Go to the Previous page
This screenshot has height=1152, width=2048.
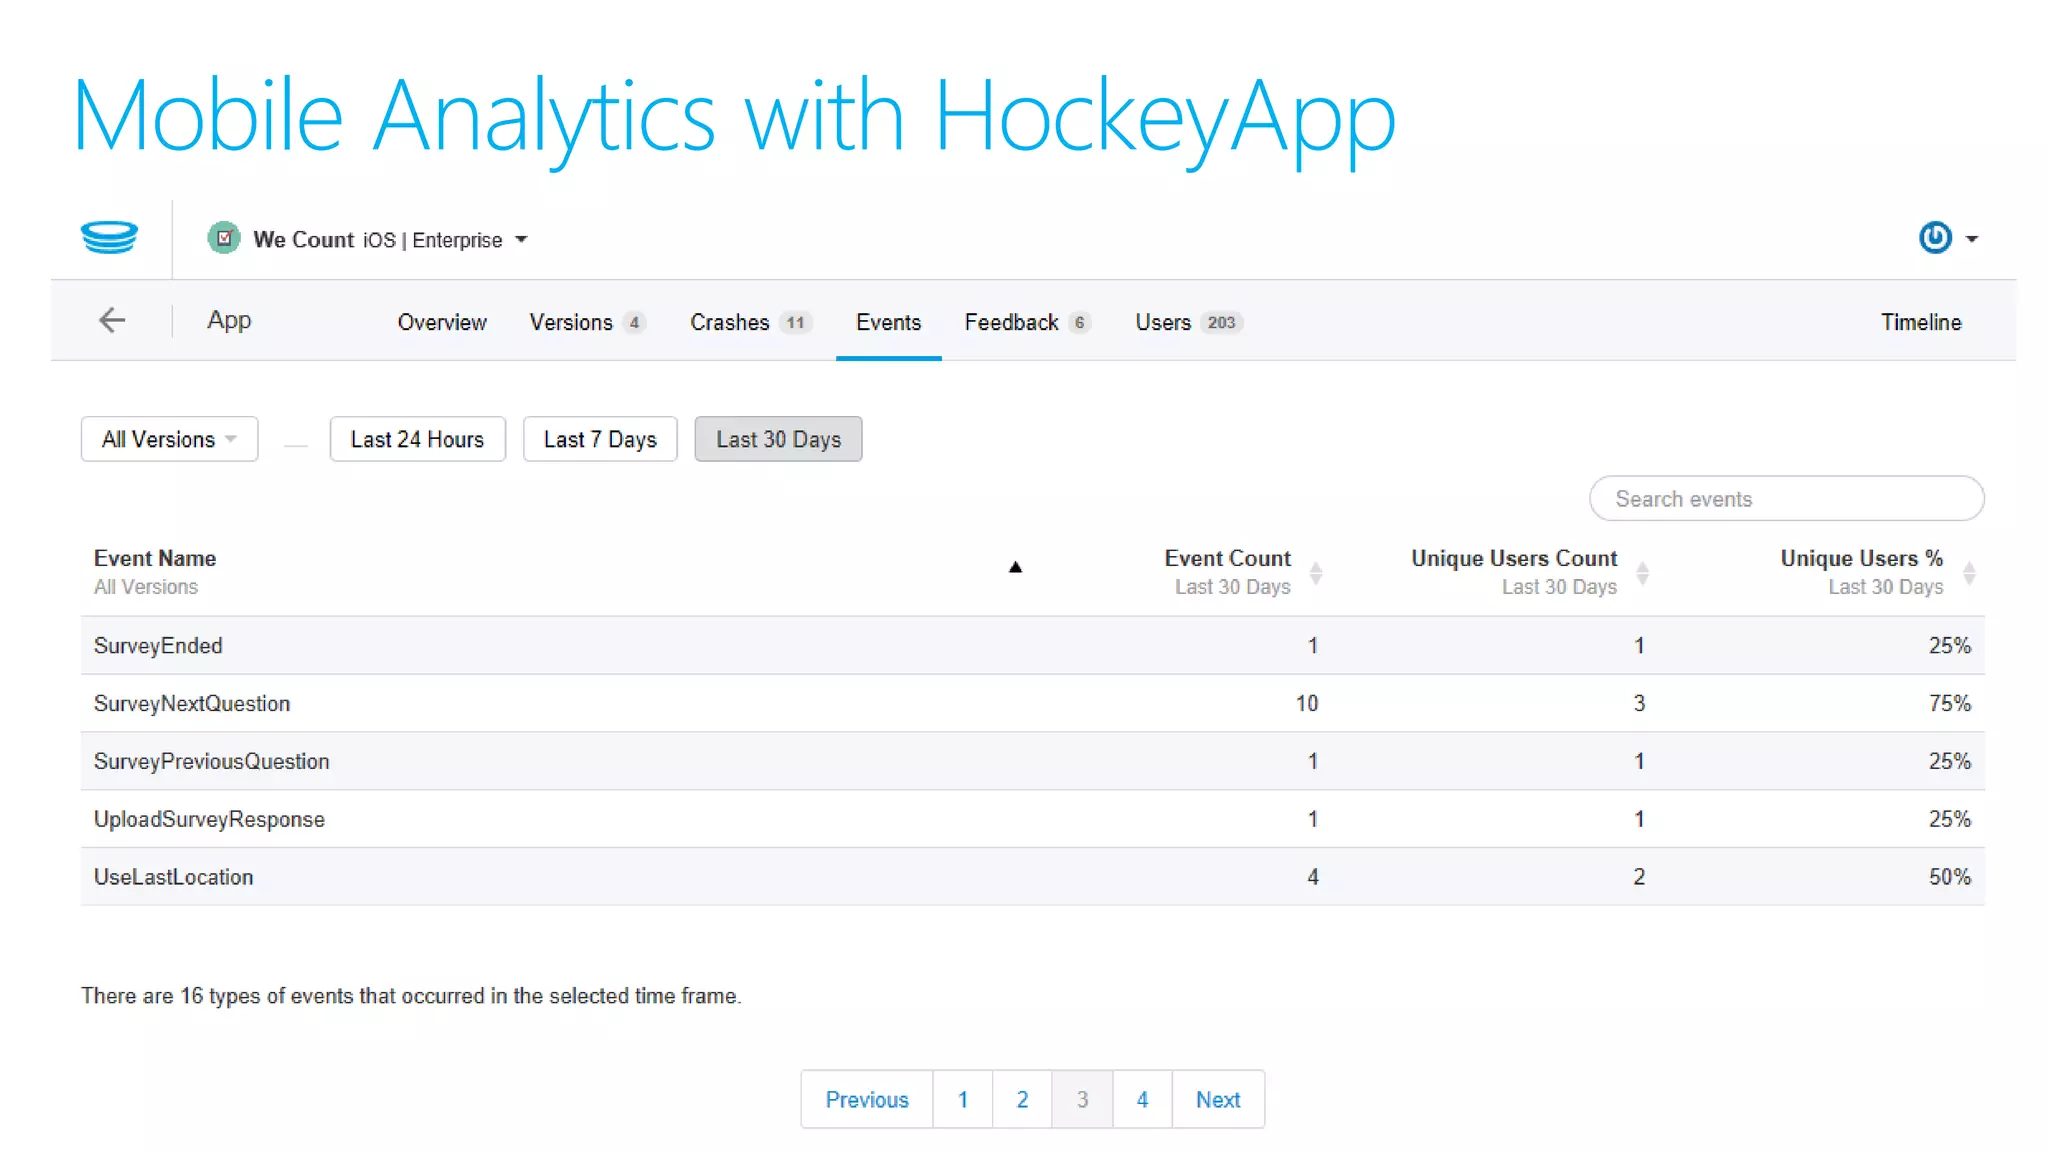click(x=867, y=1099)
